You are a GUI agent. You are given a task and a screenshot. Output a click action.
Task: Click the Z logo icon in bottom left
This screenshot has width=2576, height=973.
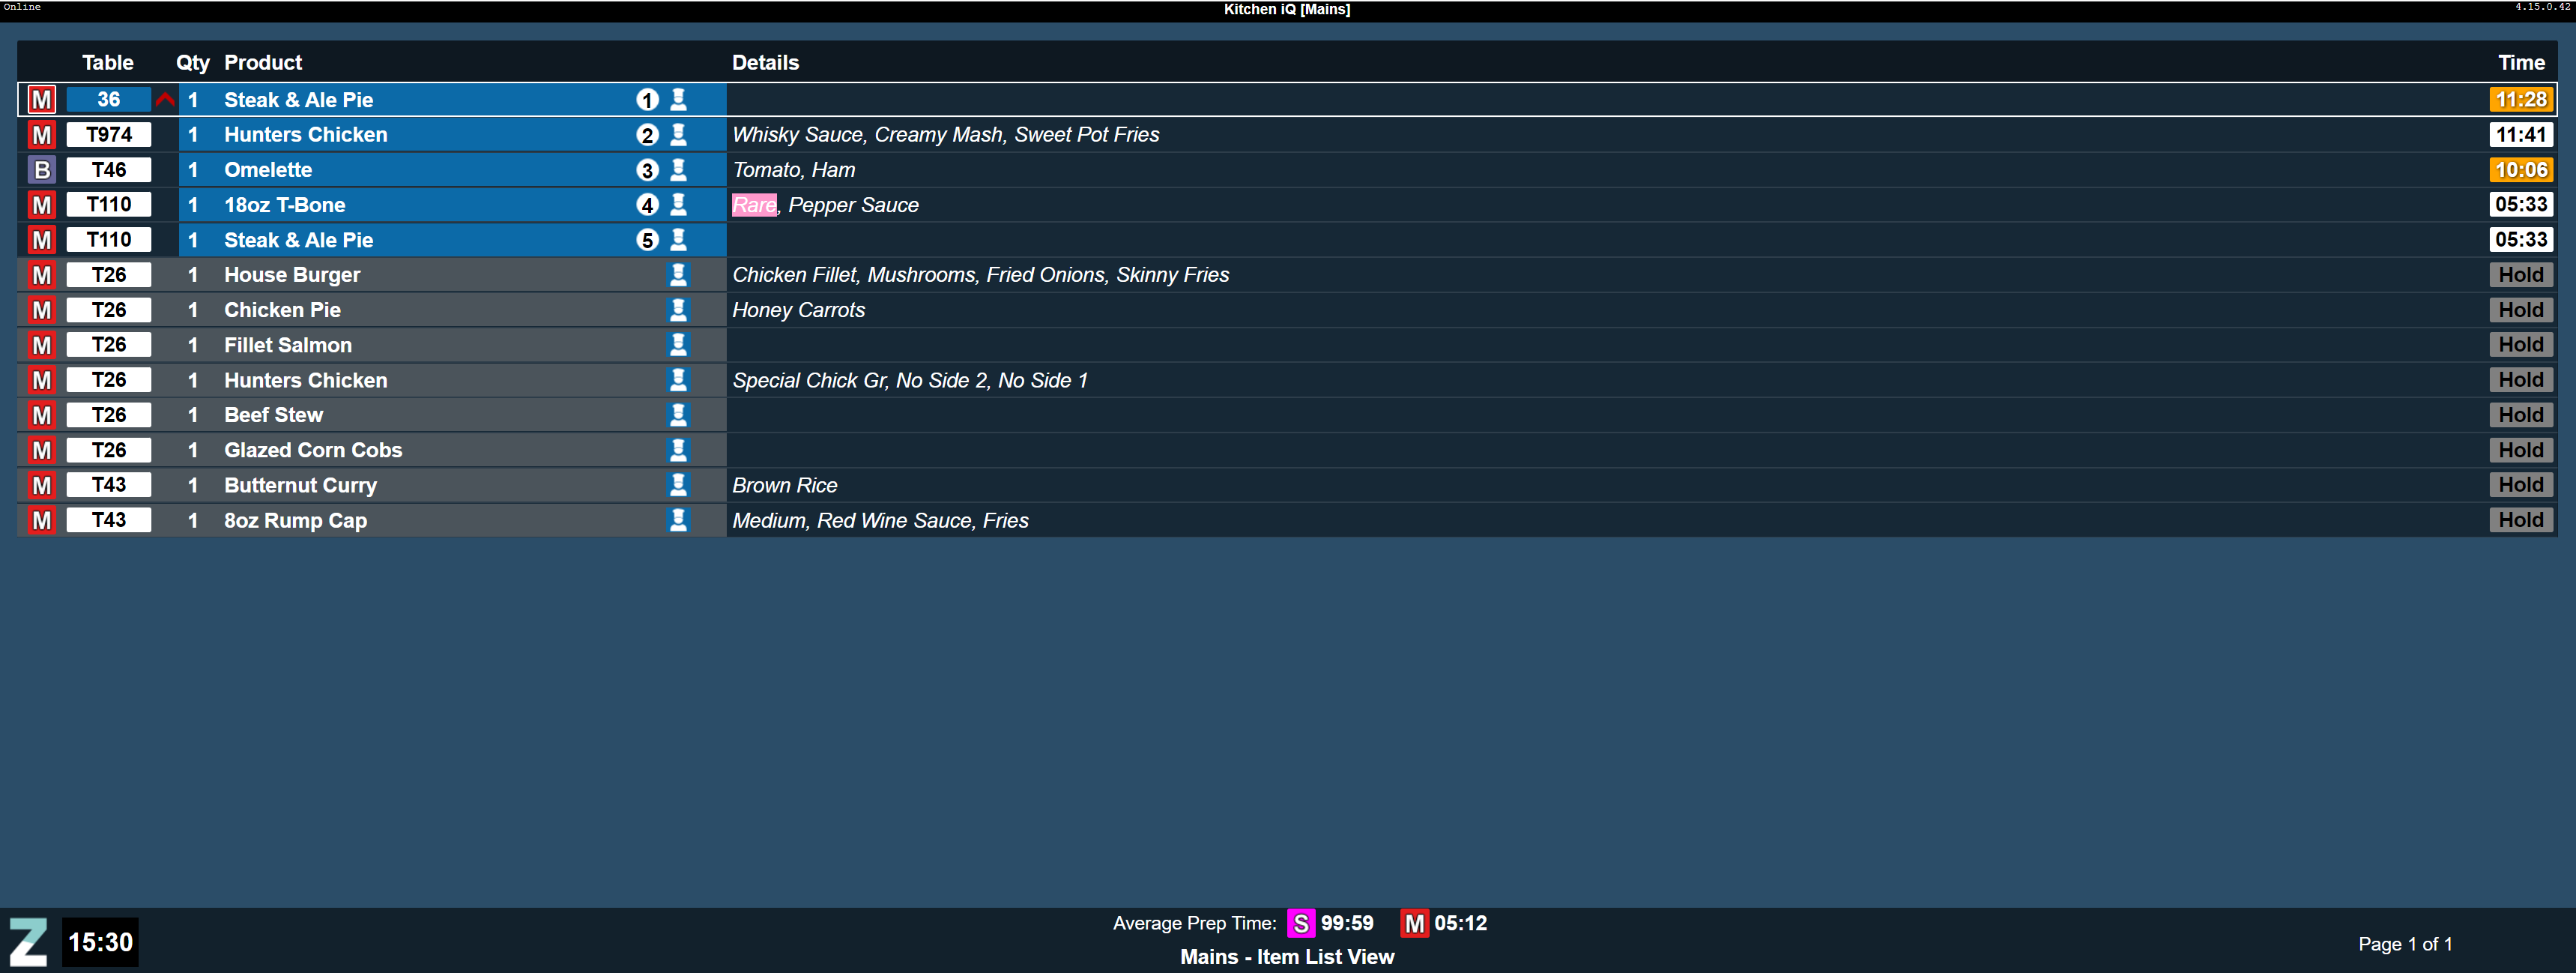pos(28,941)
